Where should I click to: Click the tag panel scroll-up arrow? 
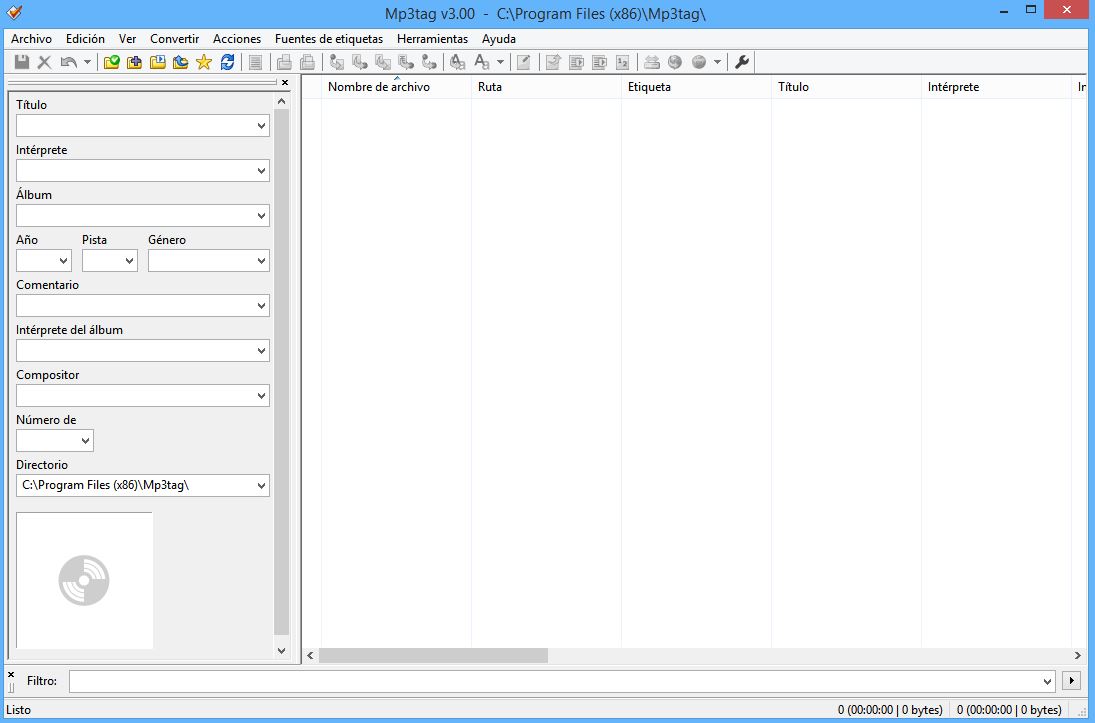(x=281, y=101)
